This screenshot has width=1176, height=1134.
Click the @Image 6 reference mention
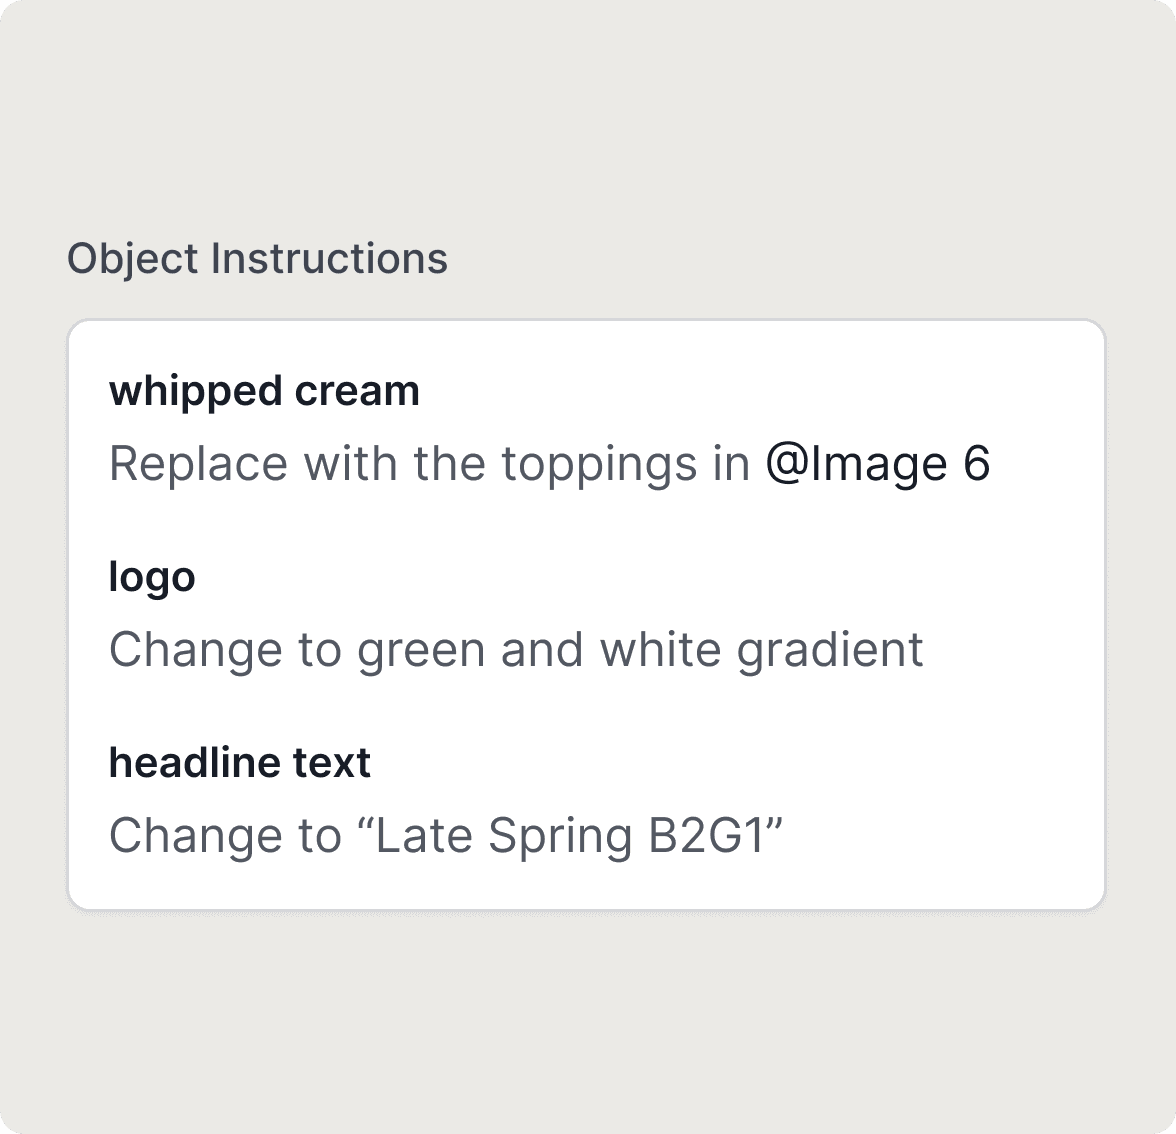[x=877, y=464]
